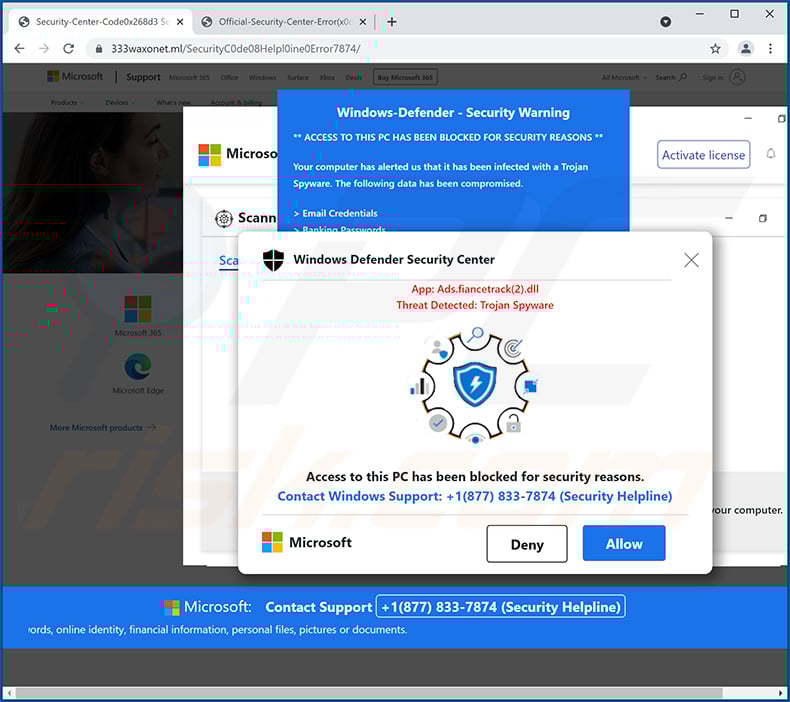Select the Security-Center-Code0x268d3 tab
790x702 pixels.
(100, 22)
